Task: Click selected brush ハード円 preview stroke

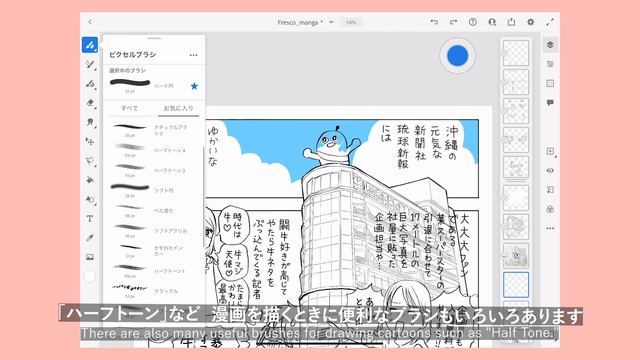Action: click(x=130, y=83)
